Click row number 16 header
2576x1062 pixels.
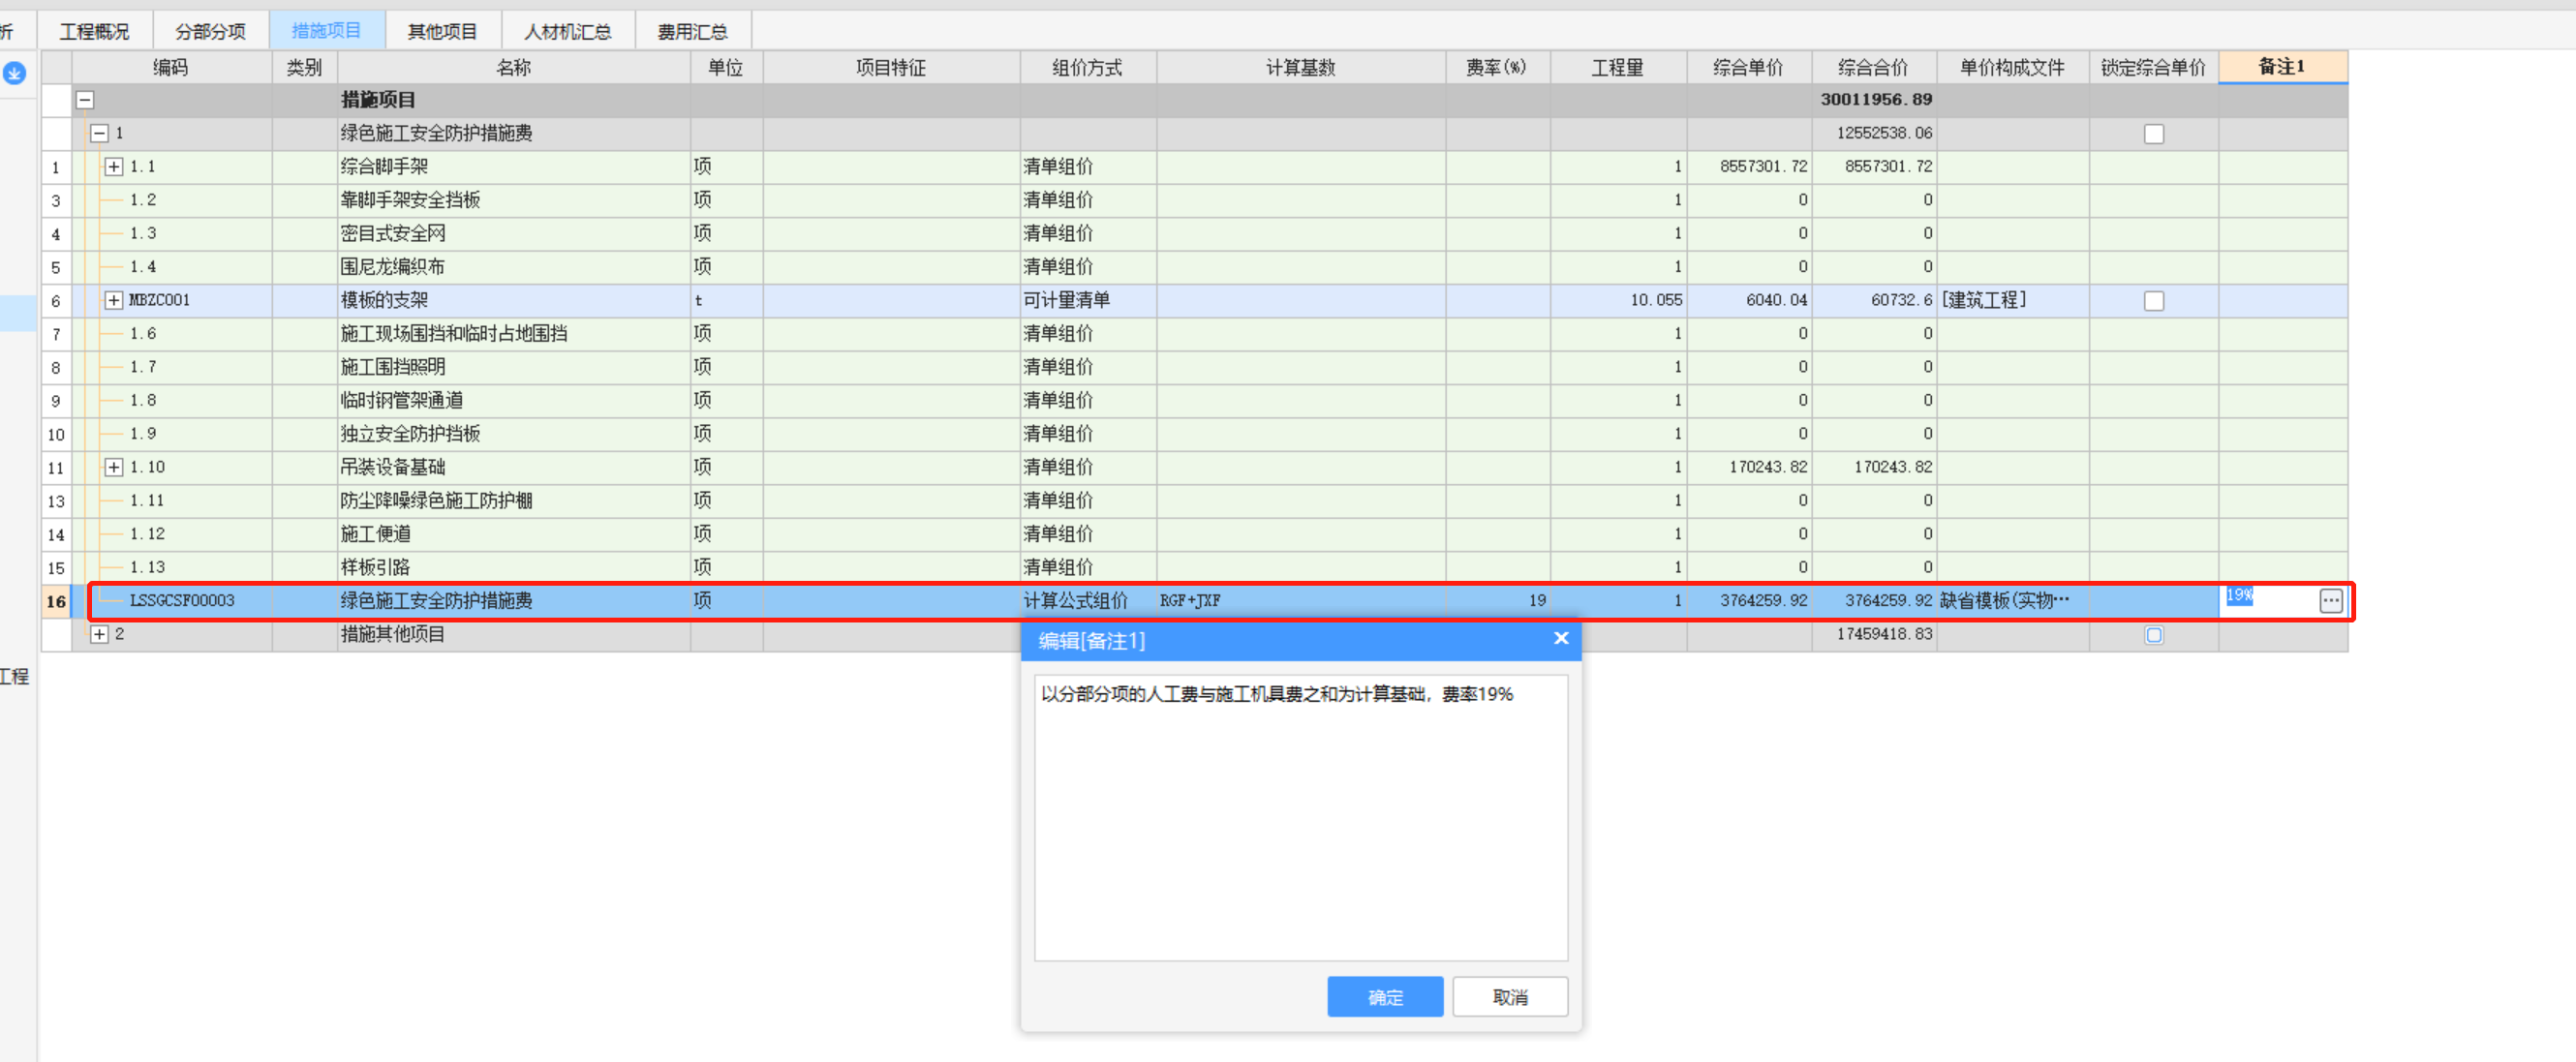56,601
